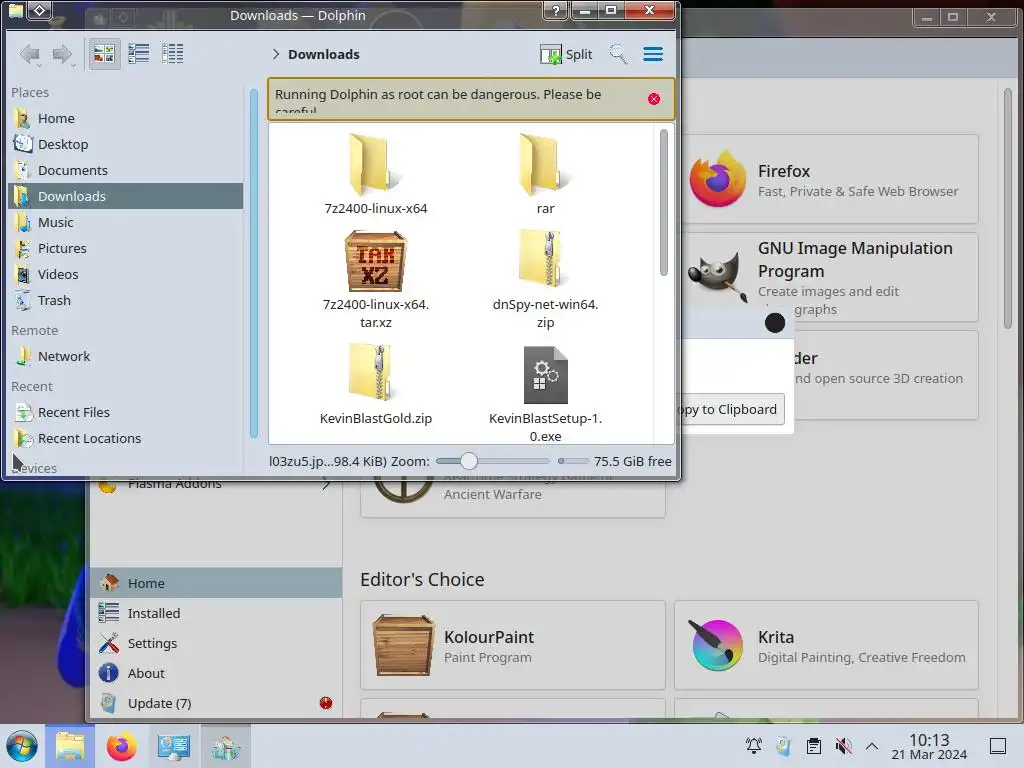Switch Dolphin to Details view mode
Image resolution: width=1024 pixels, height=768 pixels.
coord(172,54)
